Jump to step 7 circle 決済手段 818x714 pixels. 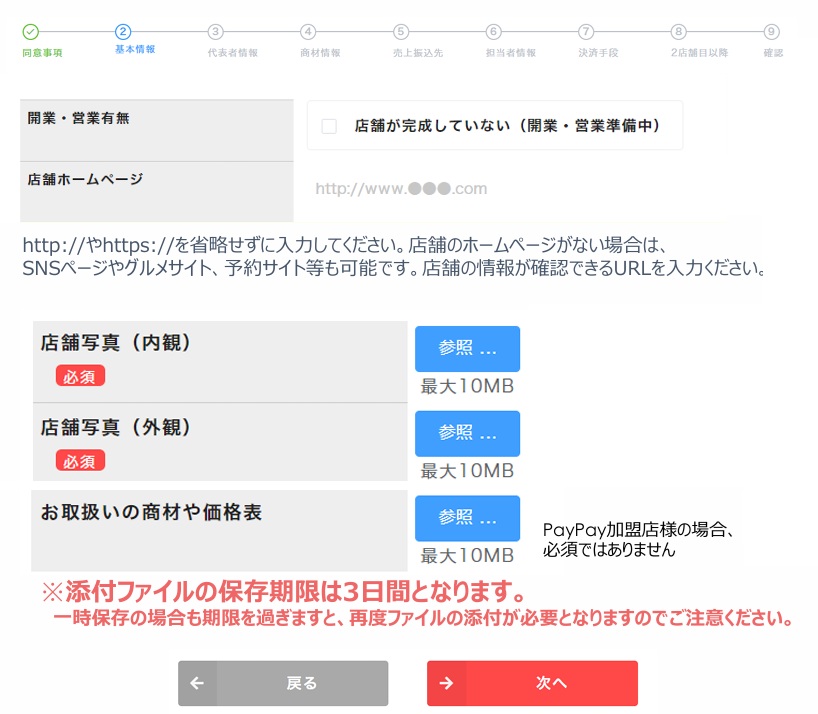coord(586,32)
